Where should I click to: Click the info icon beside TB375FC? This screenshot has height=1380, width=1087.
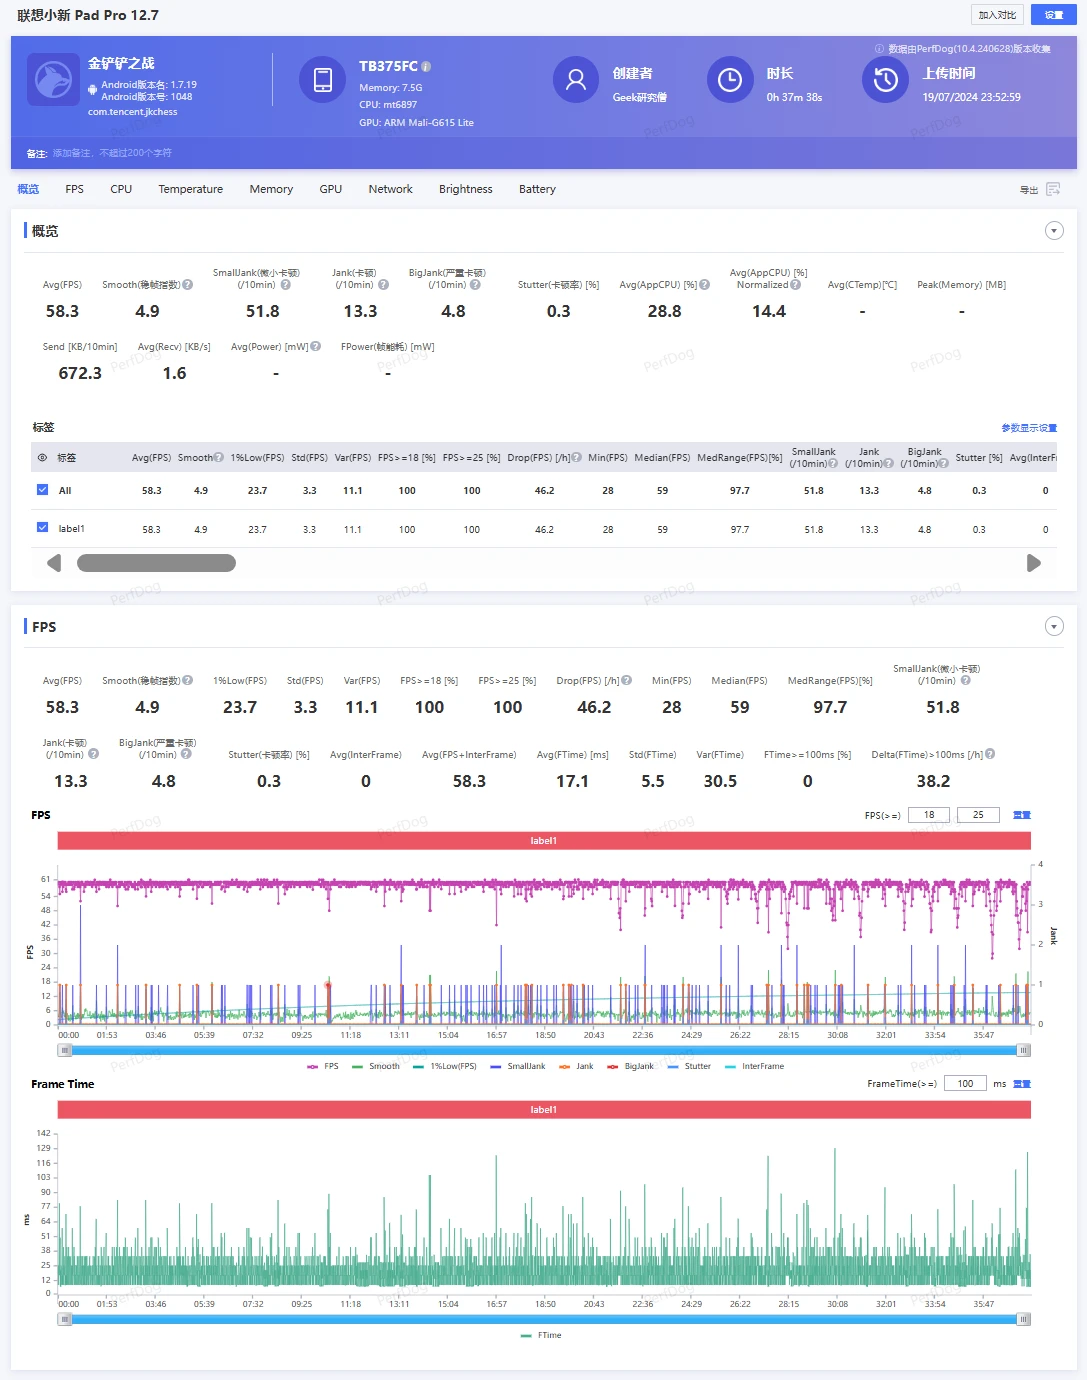(426, 66)
